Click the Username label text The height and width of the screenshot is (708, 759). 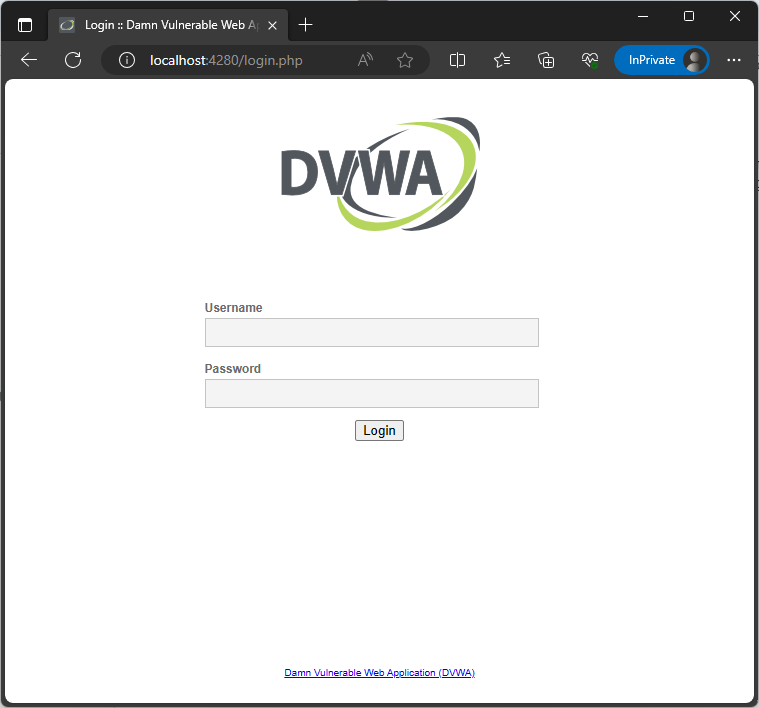click(233, 308)
